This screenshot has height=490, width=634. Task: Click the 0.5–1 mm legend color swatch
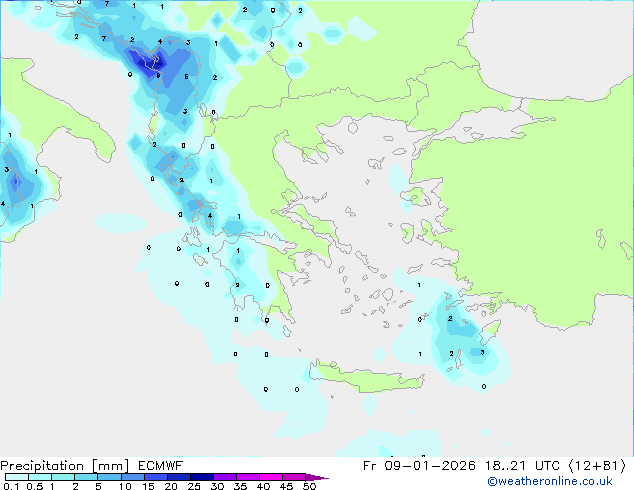[x=40, y=477]
